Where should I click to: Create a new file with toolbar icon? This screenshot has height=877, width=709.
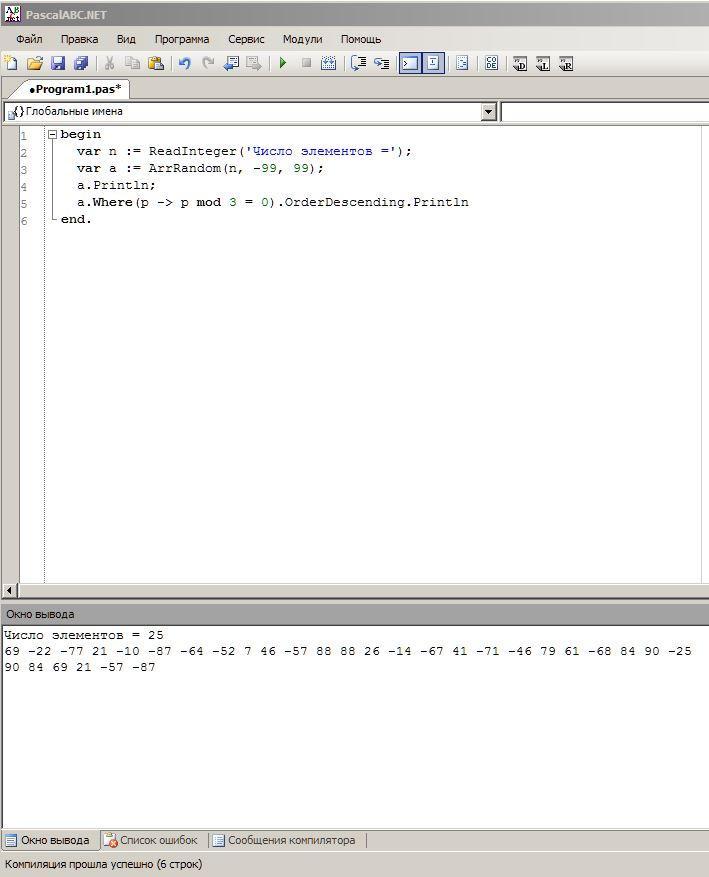pos(11,63)
